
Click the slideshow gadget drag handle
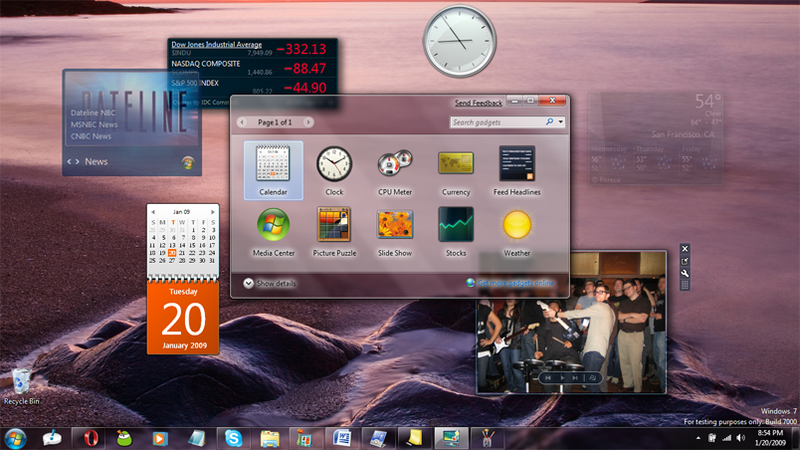685,285
